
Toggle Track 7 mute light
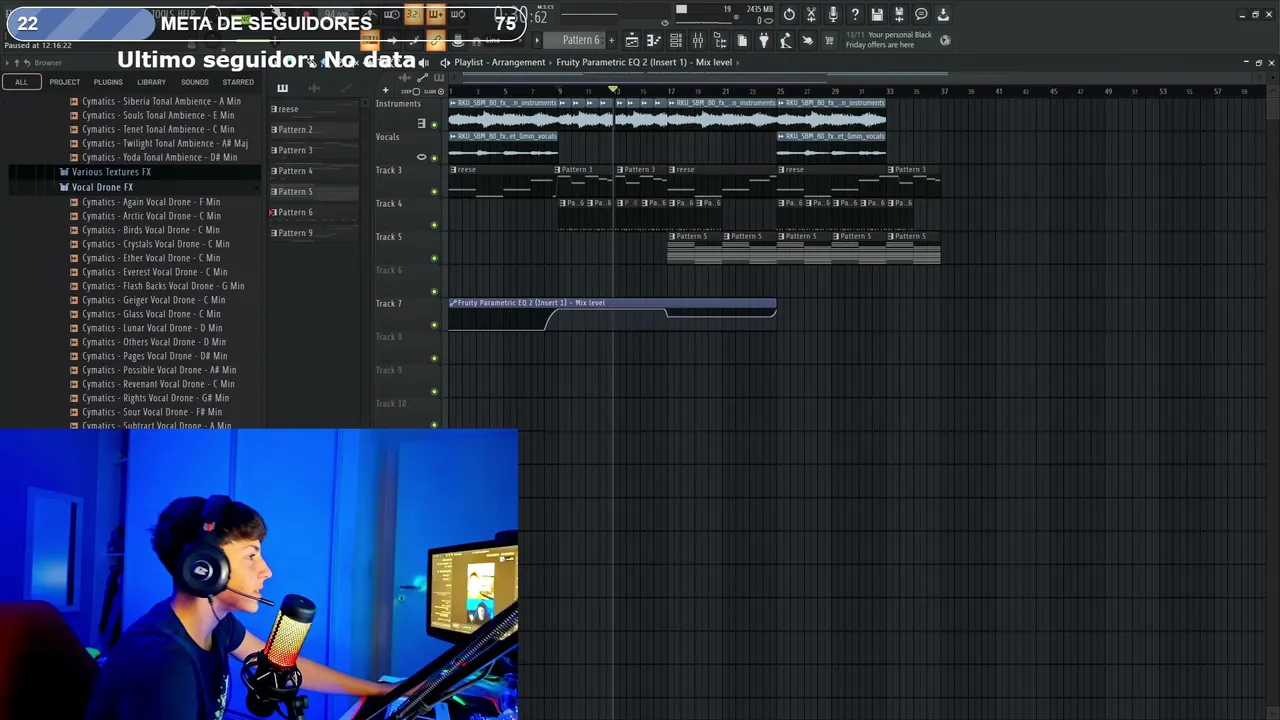coord(434,325)
